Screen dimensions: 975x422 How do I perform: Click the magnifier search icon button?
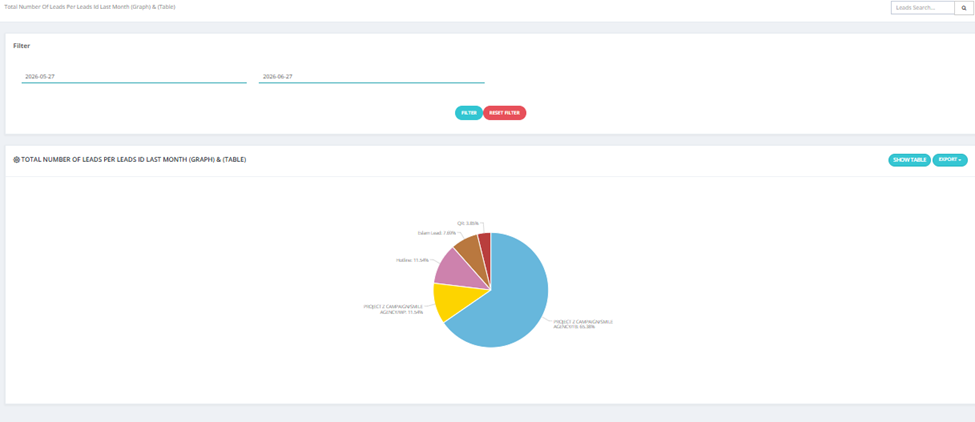[x=964, y=7]
